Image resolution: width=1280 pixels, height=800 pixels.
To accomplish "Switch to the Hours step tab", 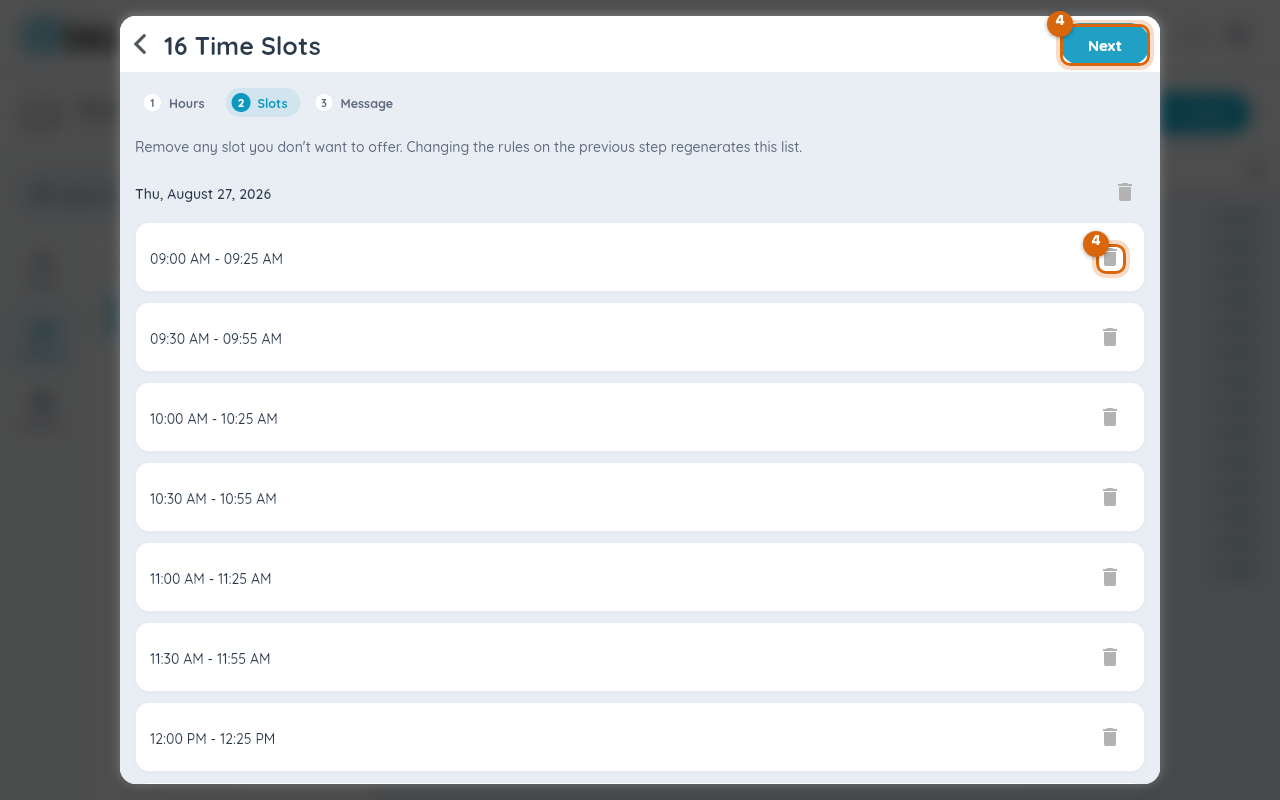I will tap(175, 103).
